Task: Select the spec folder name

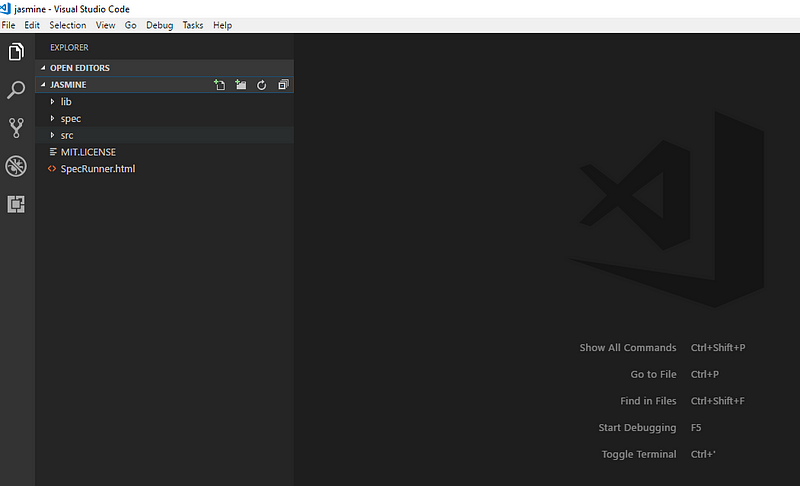Action: [x=70, y=118]
